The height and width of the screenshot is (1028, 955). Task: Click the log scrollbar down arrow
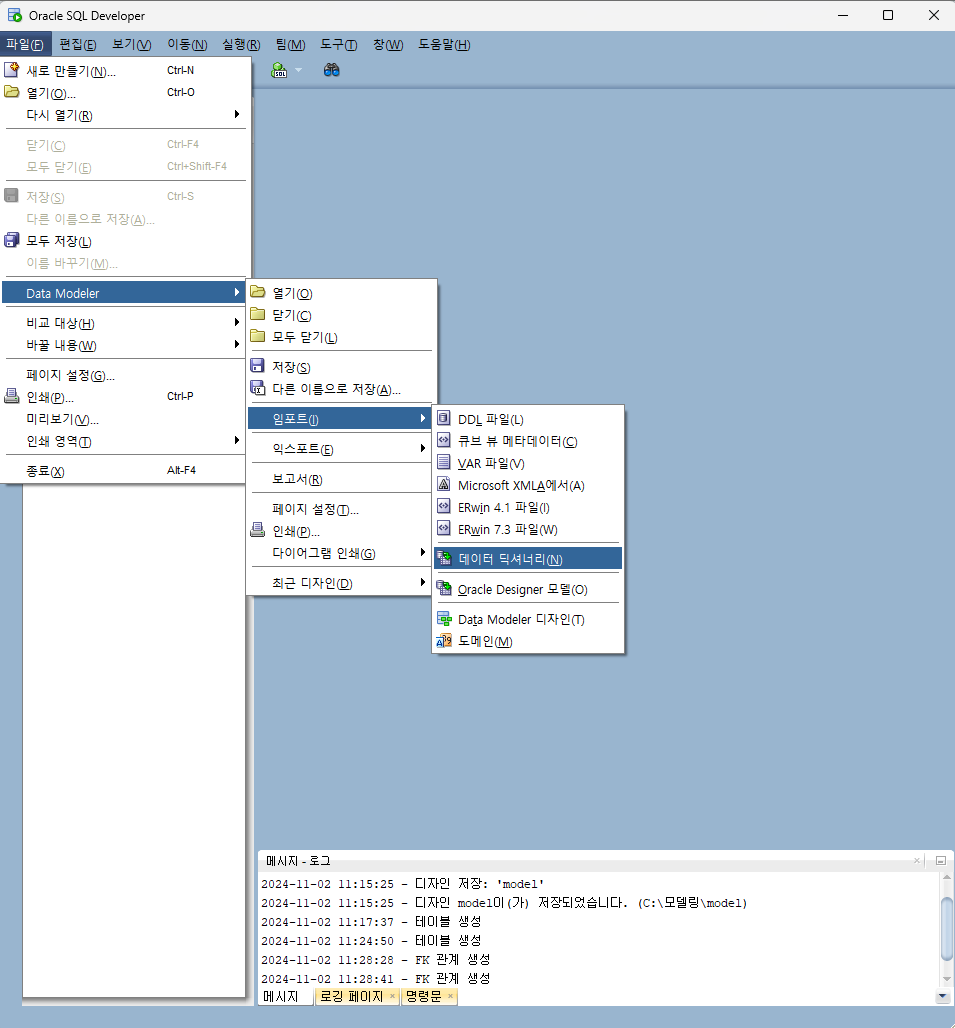946,979
